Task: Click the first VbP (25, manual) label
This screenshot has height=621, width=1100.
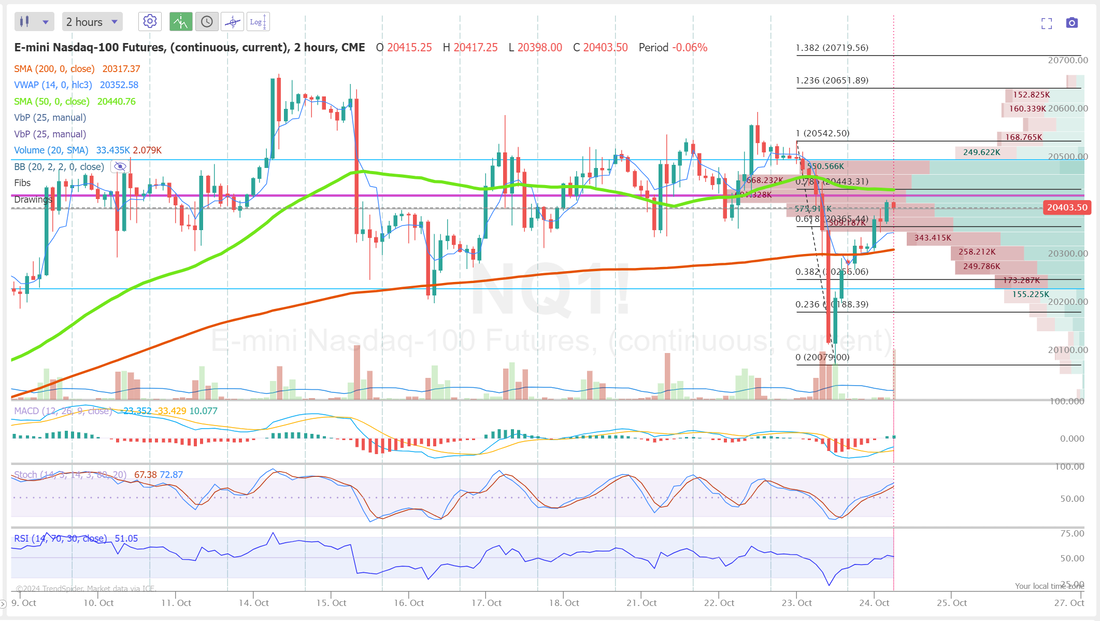Action: tap(50, 118)
